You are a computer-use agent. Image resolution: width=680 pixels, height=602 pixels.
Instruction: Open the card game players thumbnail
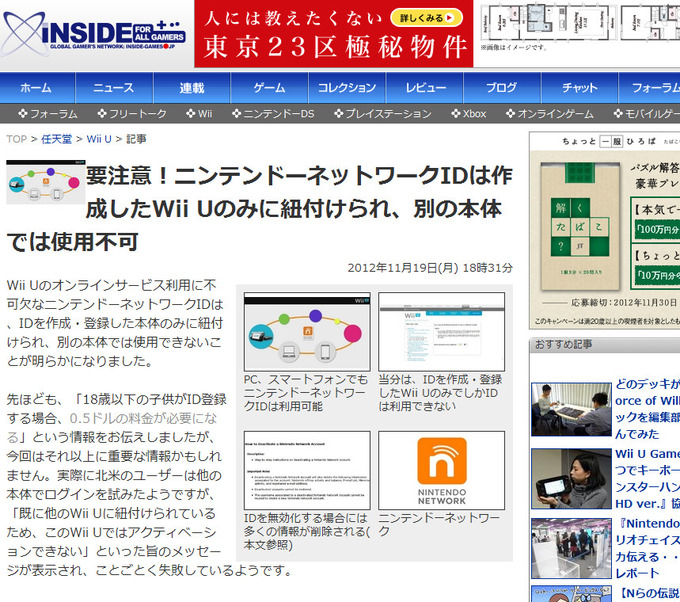click(x=571, y=409)
